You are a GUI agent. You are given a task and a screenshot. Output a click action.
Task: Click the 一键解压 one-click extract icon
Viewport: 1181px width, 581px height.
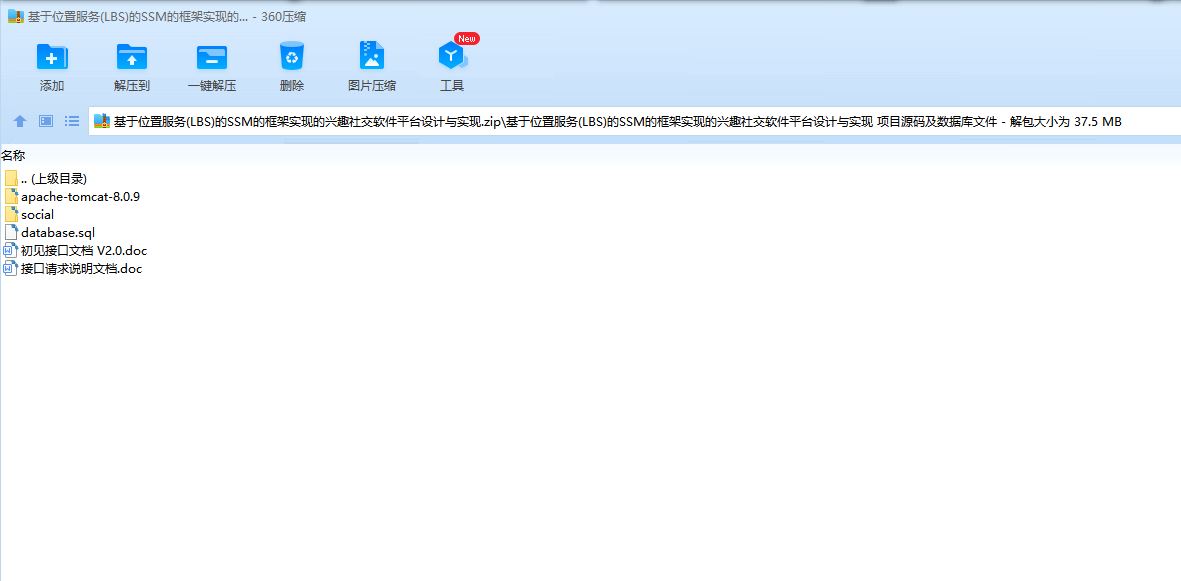click(x=212, y=57)
